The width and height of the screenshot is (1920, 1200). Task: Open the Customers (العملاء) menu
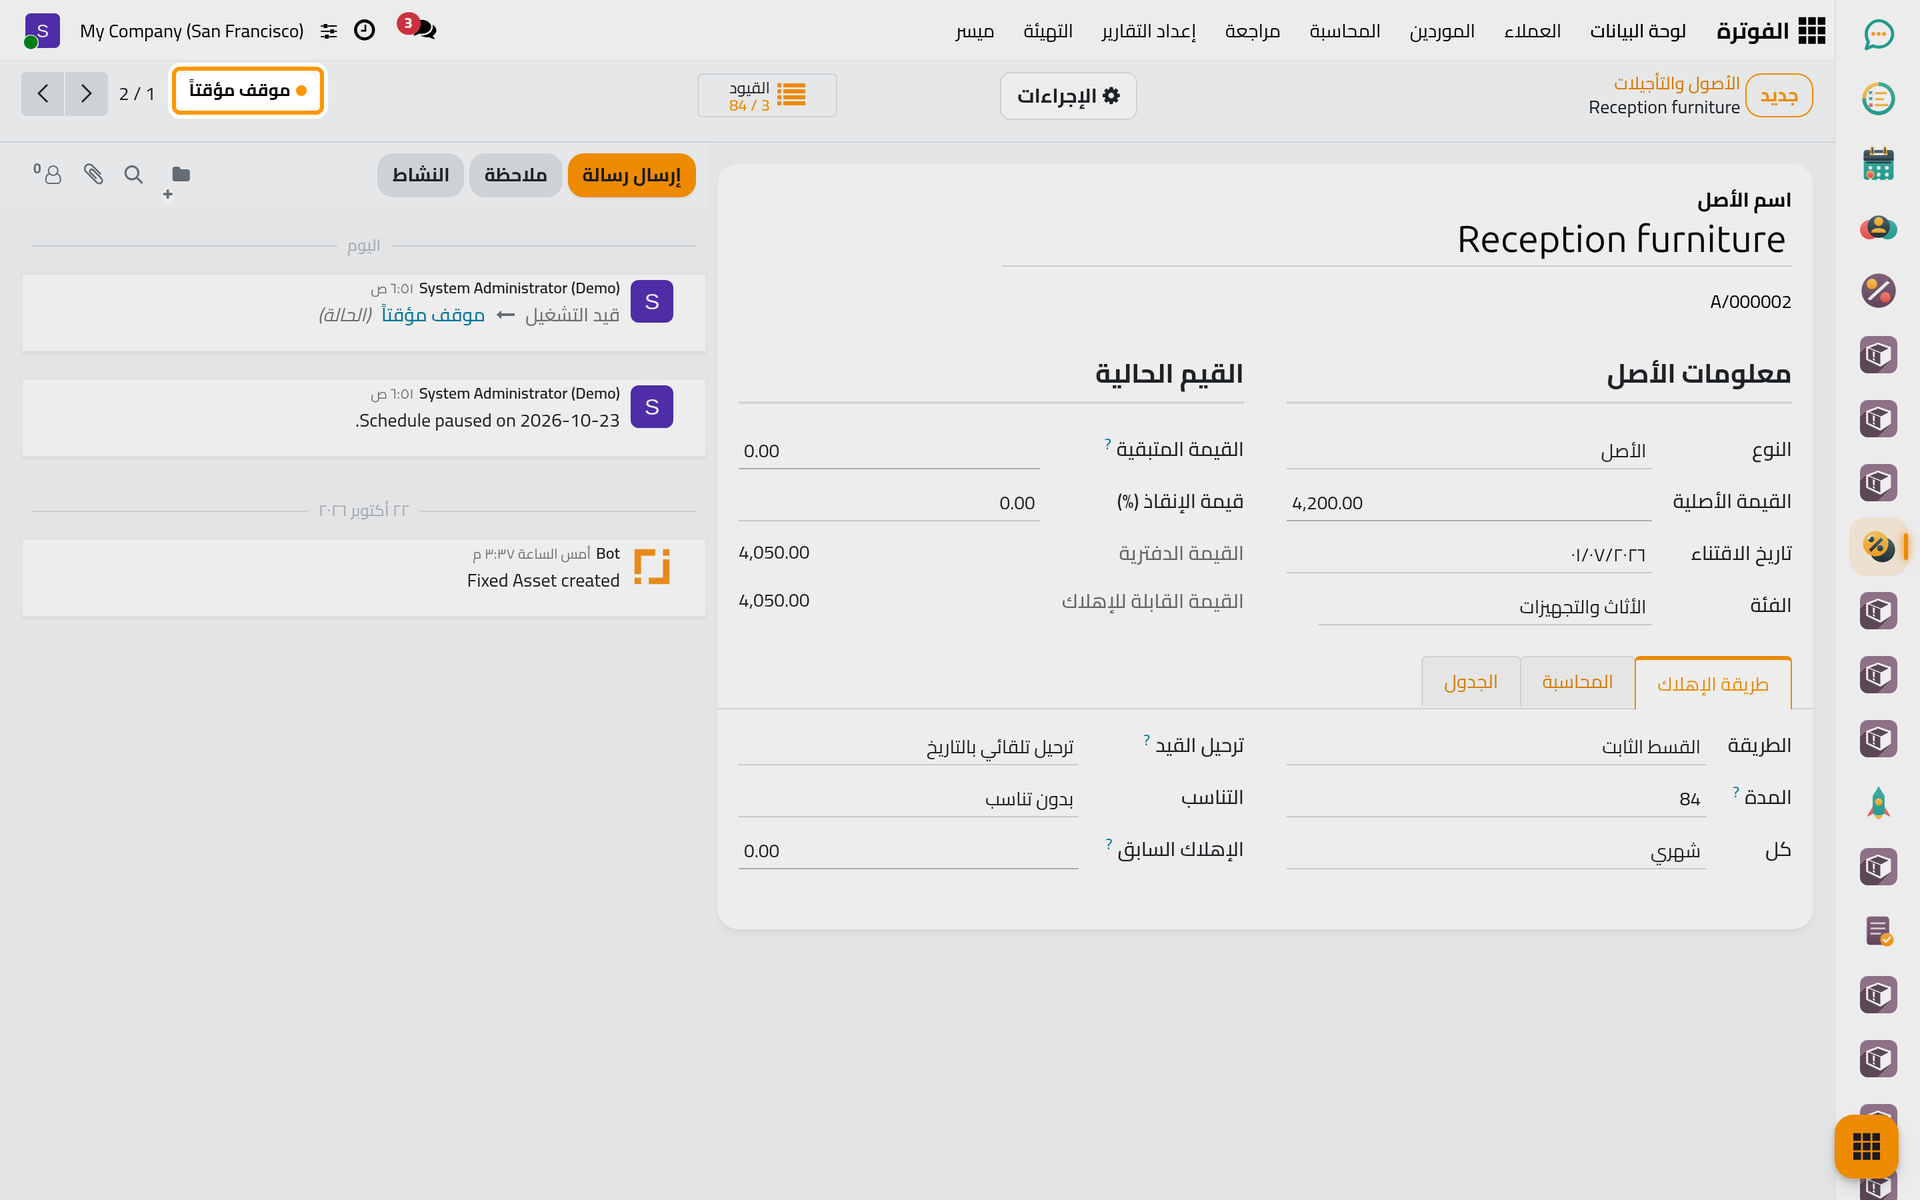pos(1532,31)
